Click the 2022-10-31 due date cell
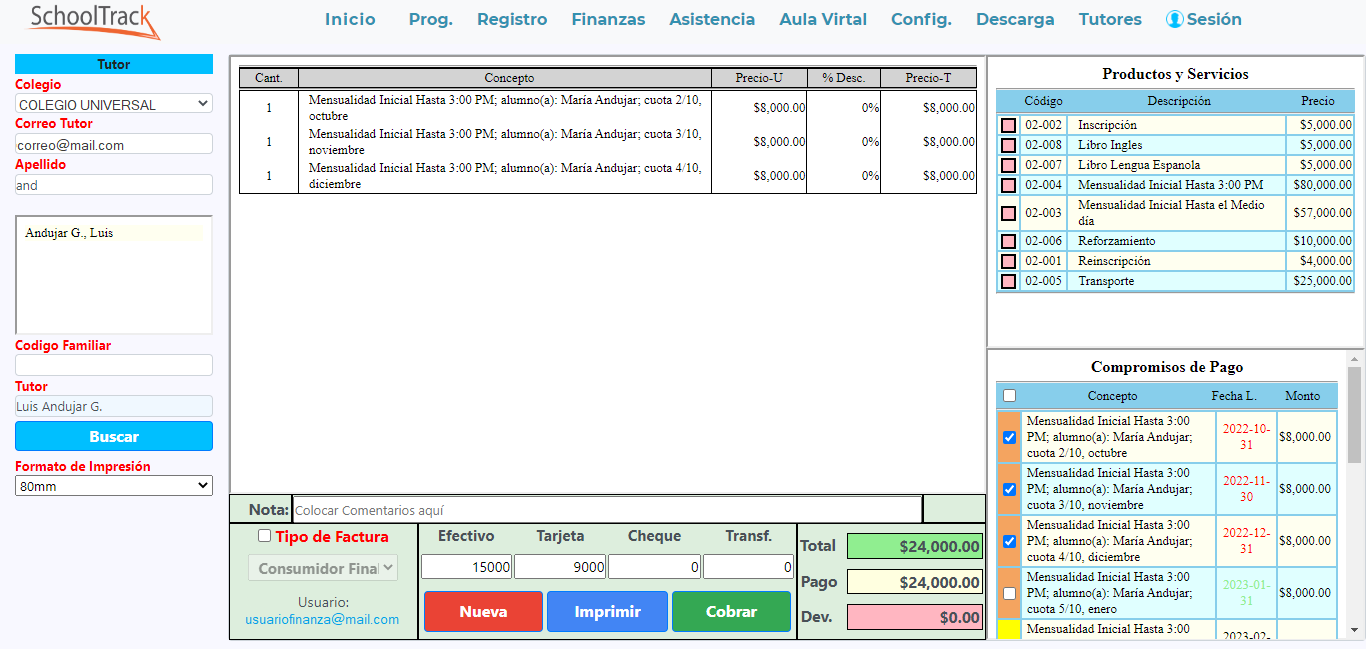 [x=1247, y=437]
